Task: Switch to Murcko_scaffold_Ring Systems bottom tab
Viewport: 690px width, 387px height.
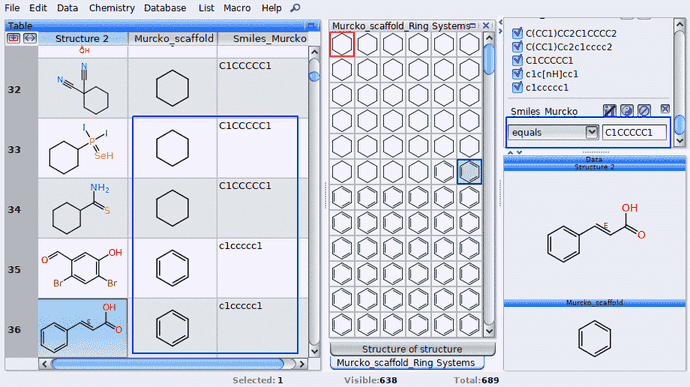Action: pyautogui.click(x=406, y=363)
